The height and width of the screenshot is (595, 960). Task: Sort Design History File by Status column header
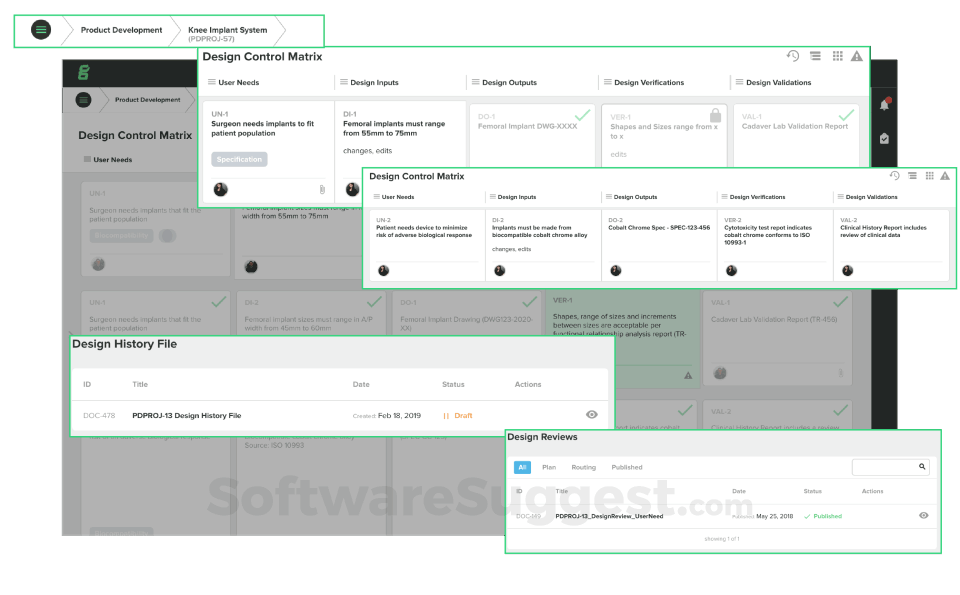pos(453,384)
